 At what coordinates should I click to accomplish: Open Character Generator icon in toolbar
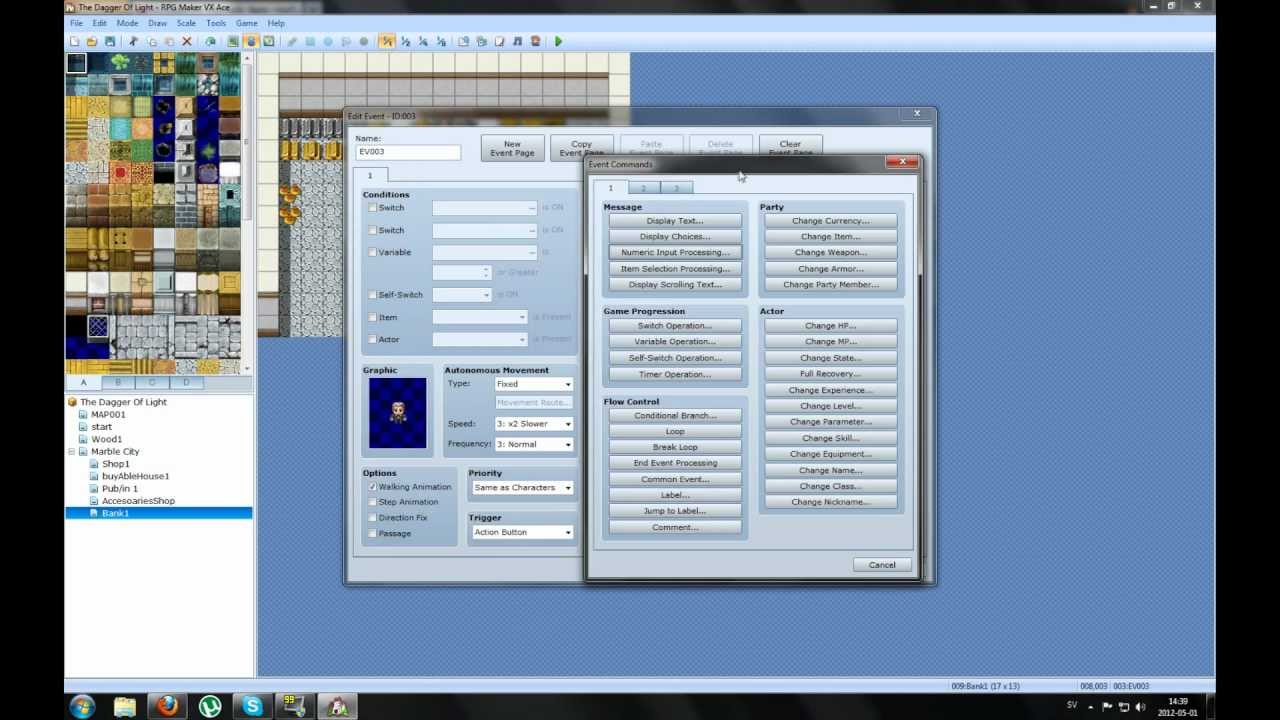(535, 41)
